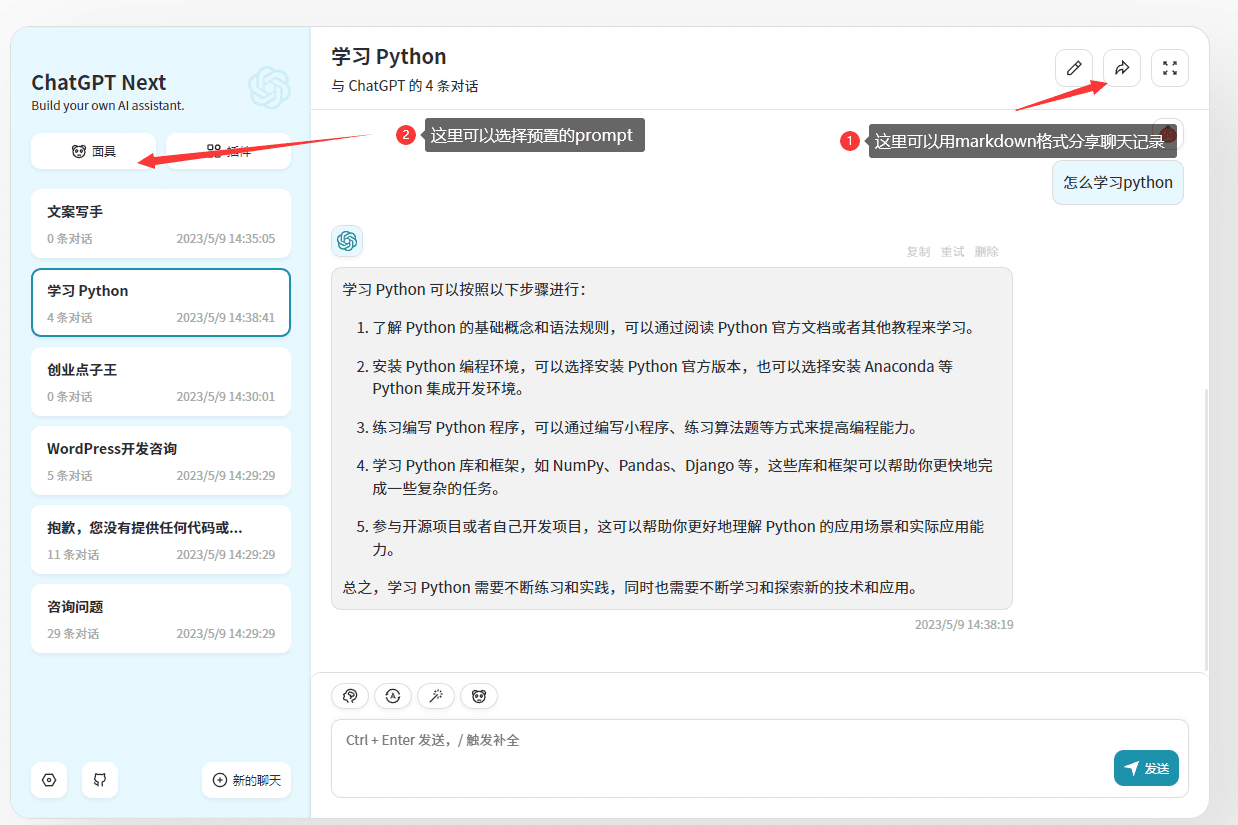Click the pencil edit chat title icon

[x=1073, y=68]
